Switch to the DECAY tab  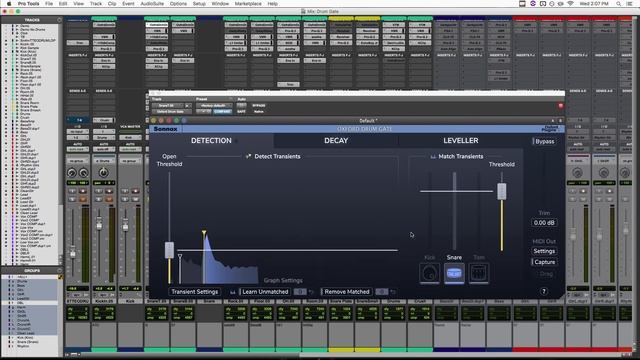[336, 140]
